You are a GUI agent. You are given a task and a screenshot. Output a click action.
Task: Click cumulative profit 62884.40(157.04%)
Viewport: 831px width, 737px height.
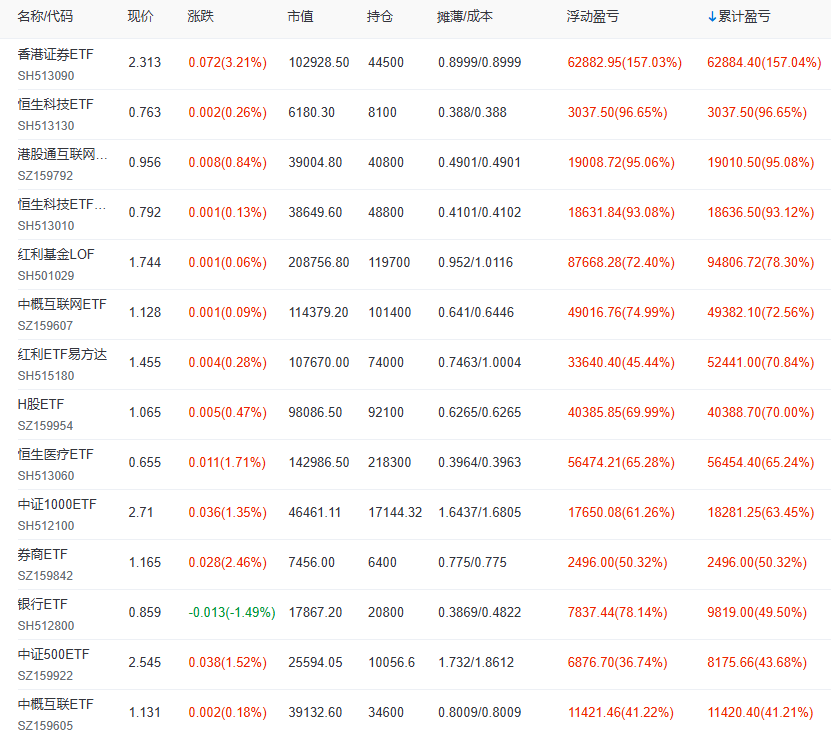[764, 63]
